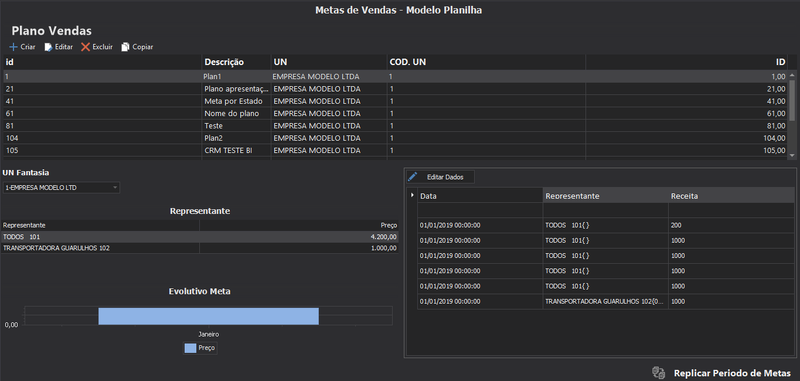Click the pencil icon for Editar Dados
Image resolution: width=800 pixels, height=381 pixels.
click(413, 177)
